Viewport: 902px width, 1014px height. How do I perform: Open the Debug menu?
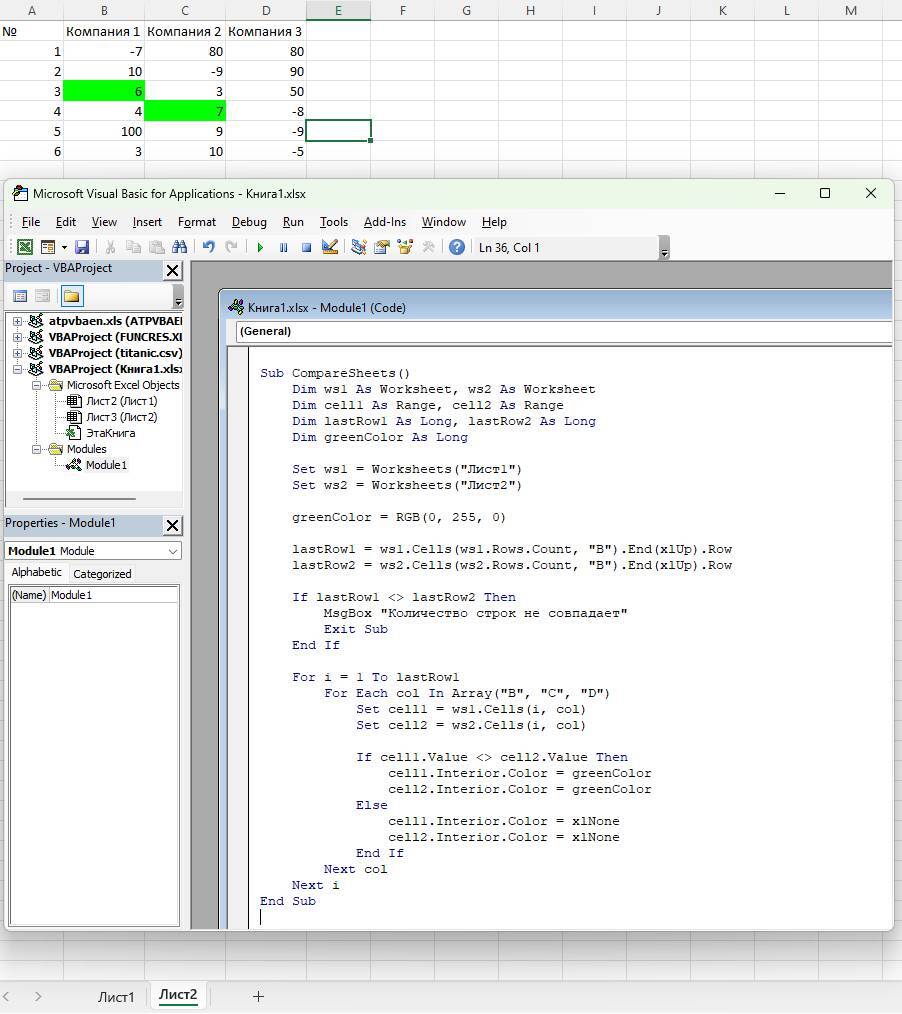coord(249,222)
